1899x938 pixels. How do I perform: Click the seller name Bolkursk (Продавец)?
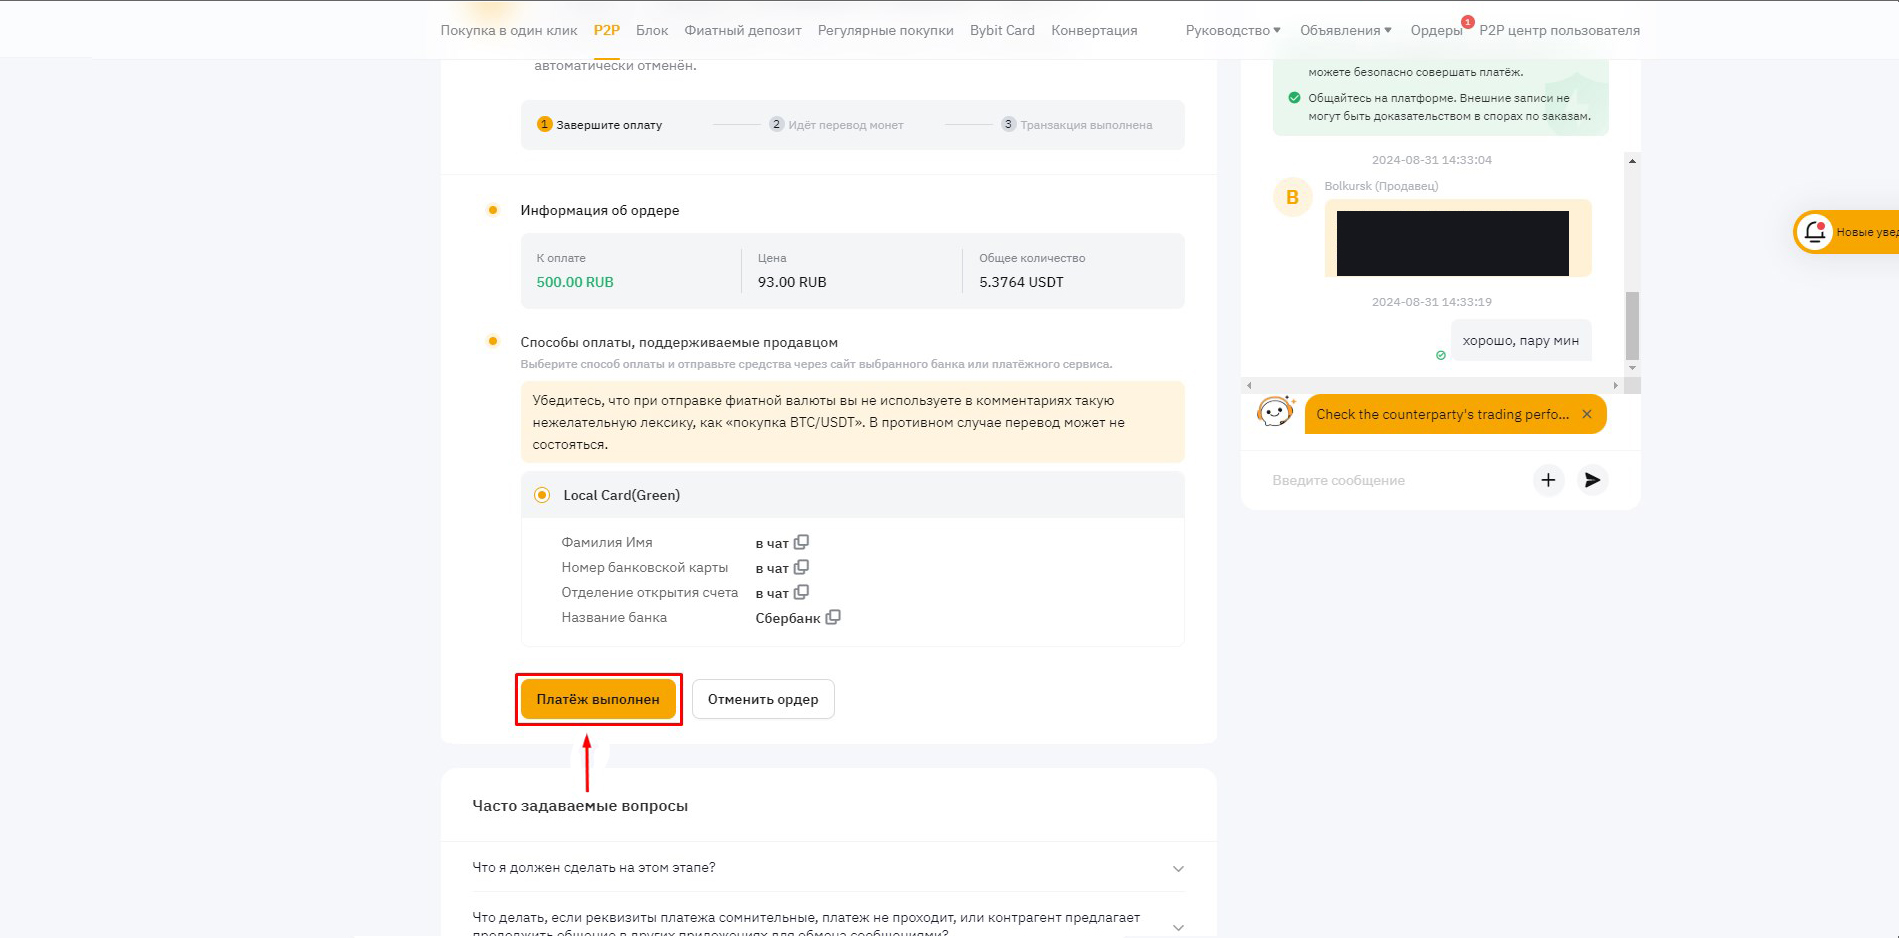click(x=1381, y=186)
